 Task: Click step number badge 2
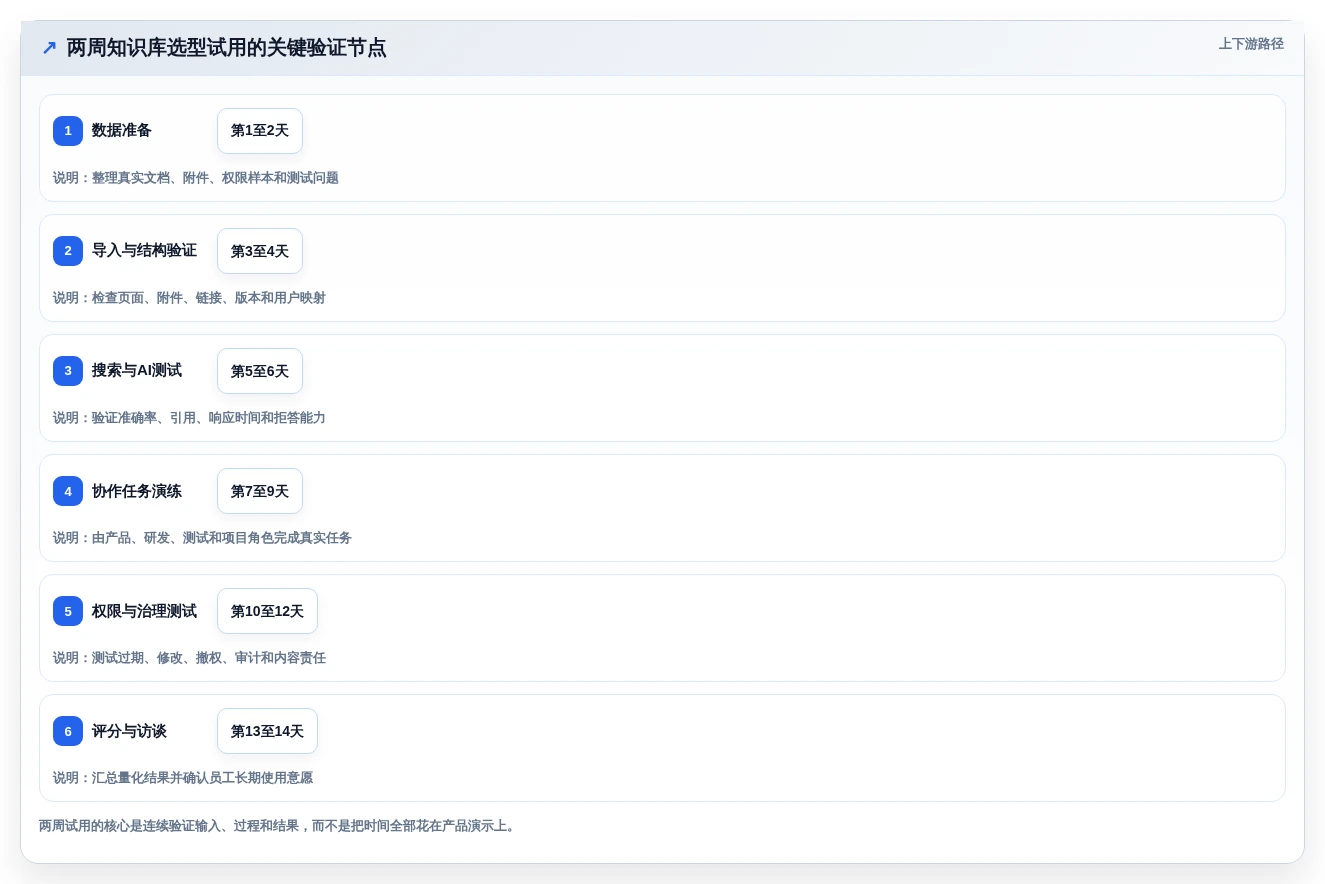68,251
